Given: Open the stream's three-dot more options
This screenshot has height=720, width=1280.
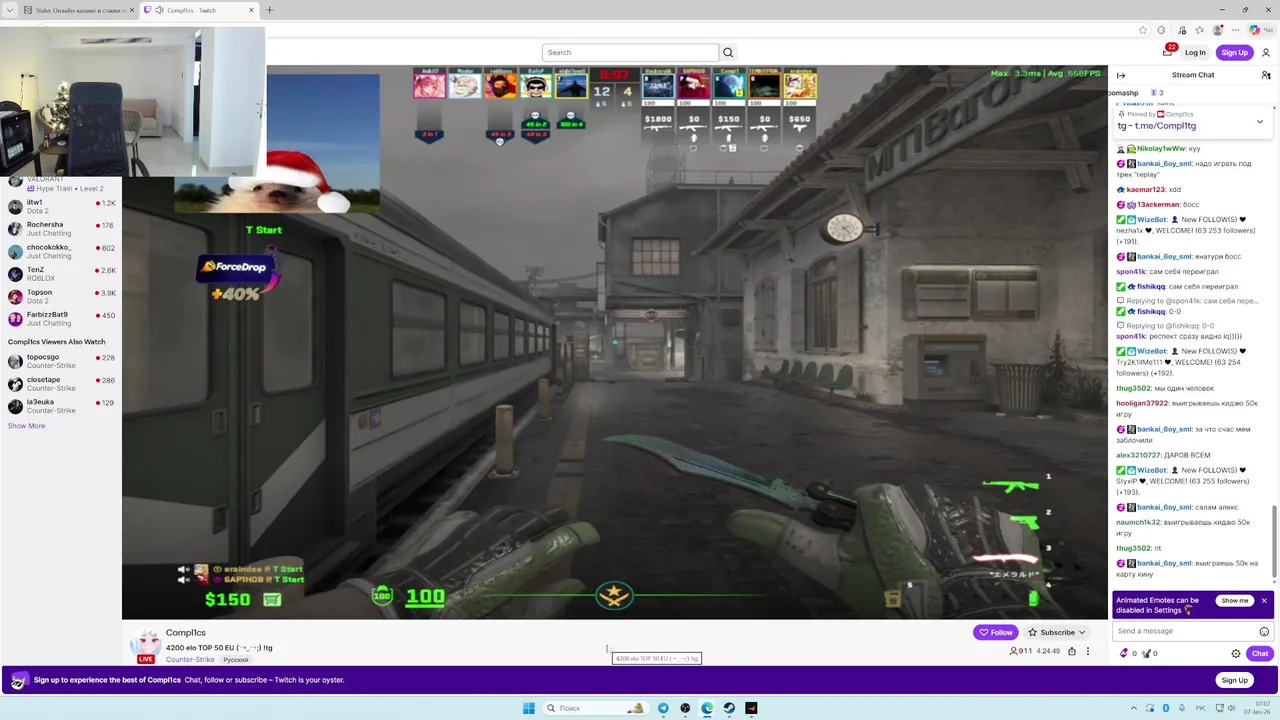Looking at the screenshot, I should click(x=1088, y=651).
